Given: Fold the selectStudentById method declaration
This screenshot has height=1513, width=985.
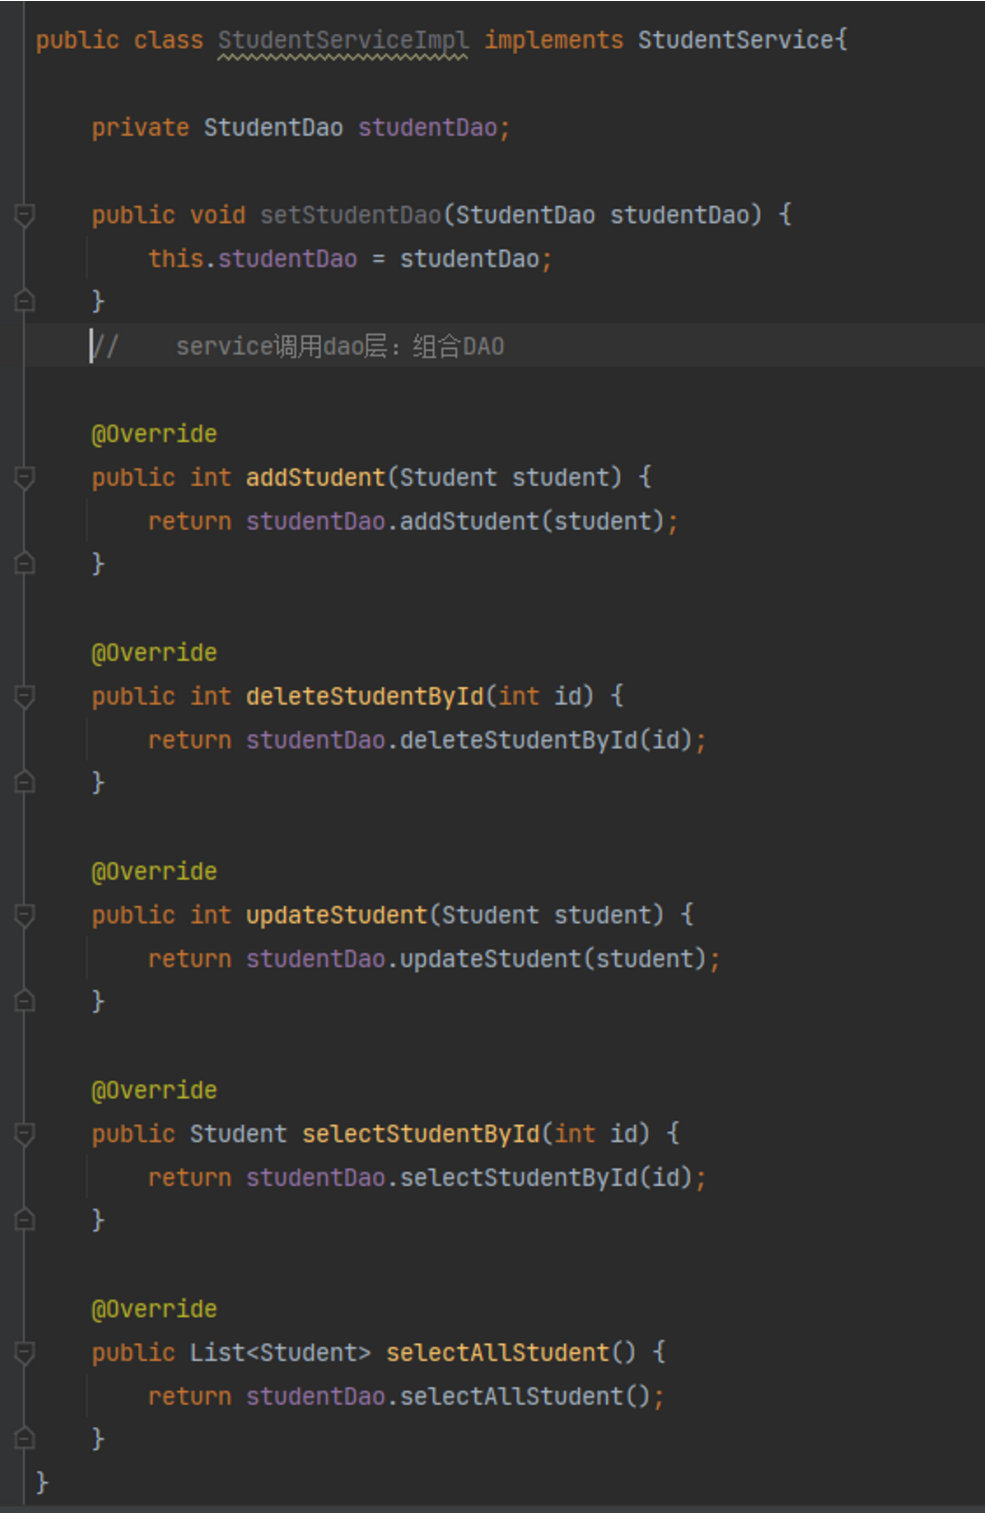Looking at the screenshot, I should pyautogui.click(x=25, y=1134).
